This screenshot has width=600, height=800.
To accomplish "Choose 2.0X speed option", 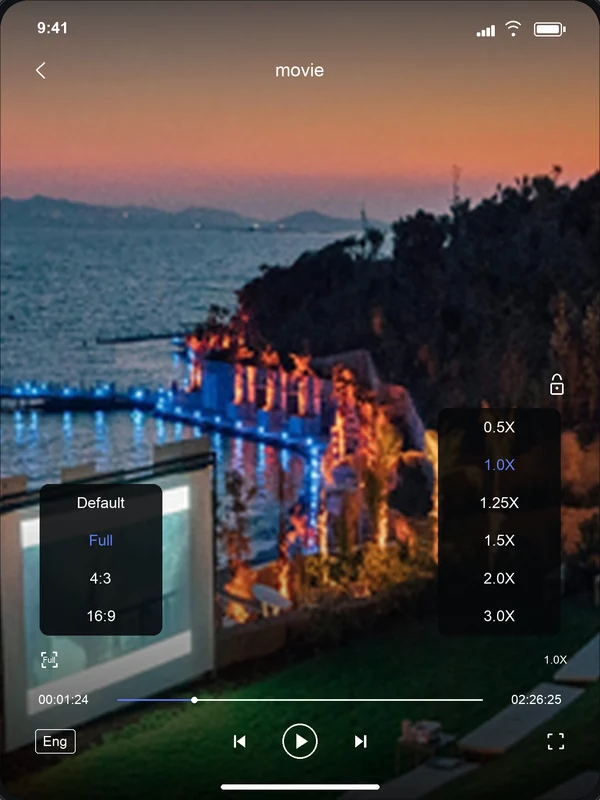I will click(499, 578).
